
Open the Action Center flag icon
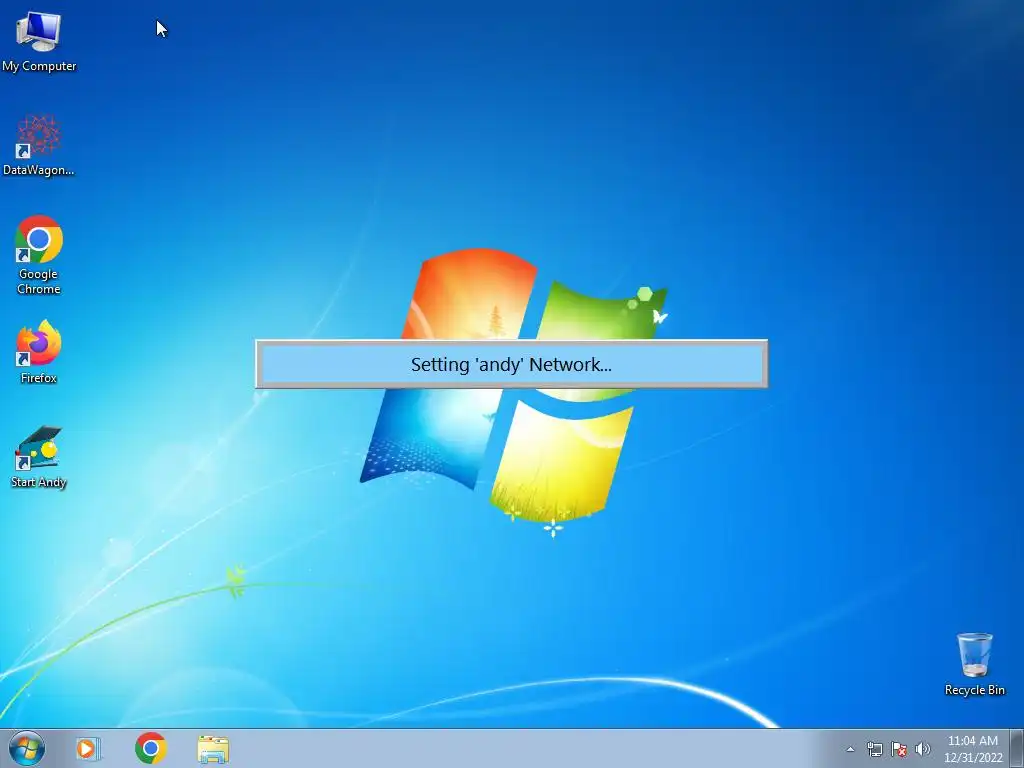[899, 749]
